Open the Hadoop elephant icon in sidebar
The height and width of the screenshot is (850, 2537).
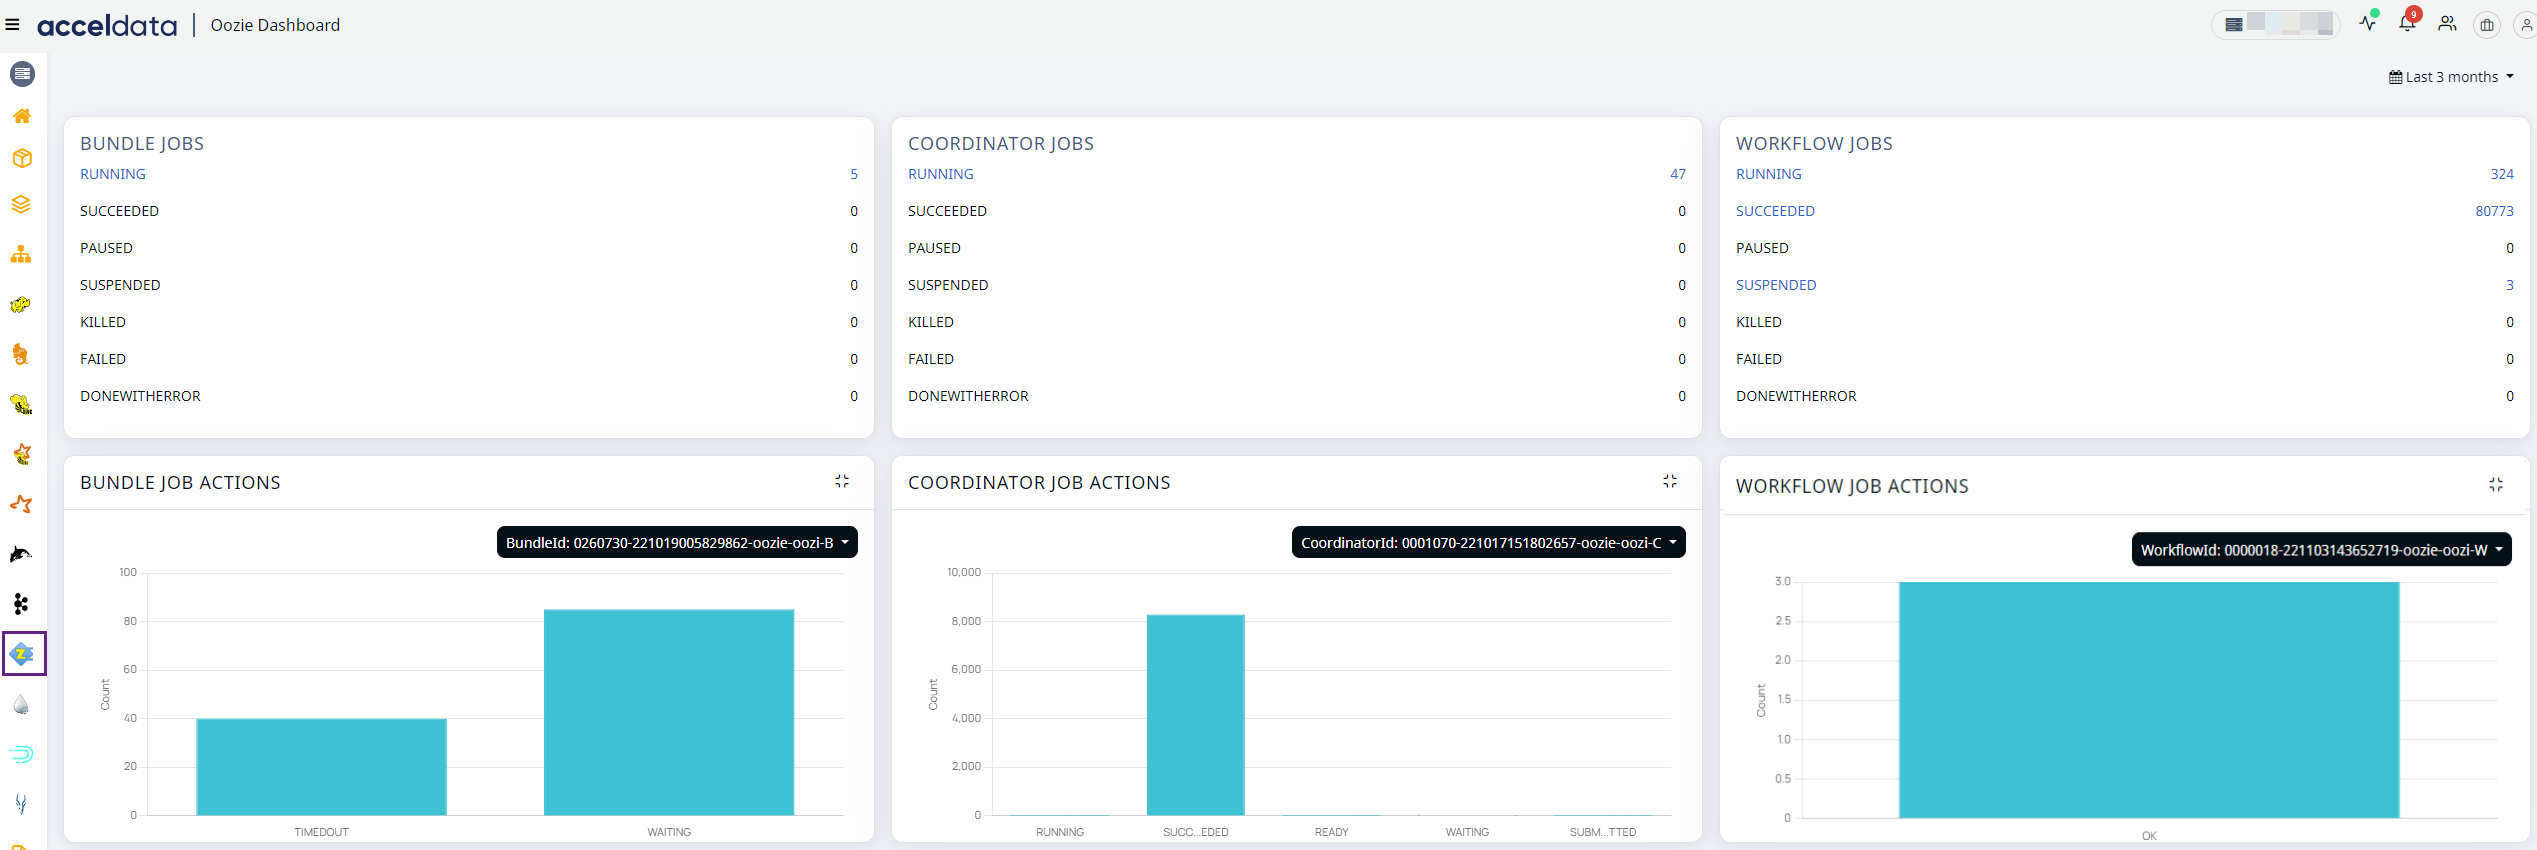(x=21, y=304)
